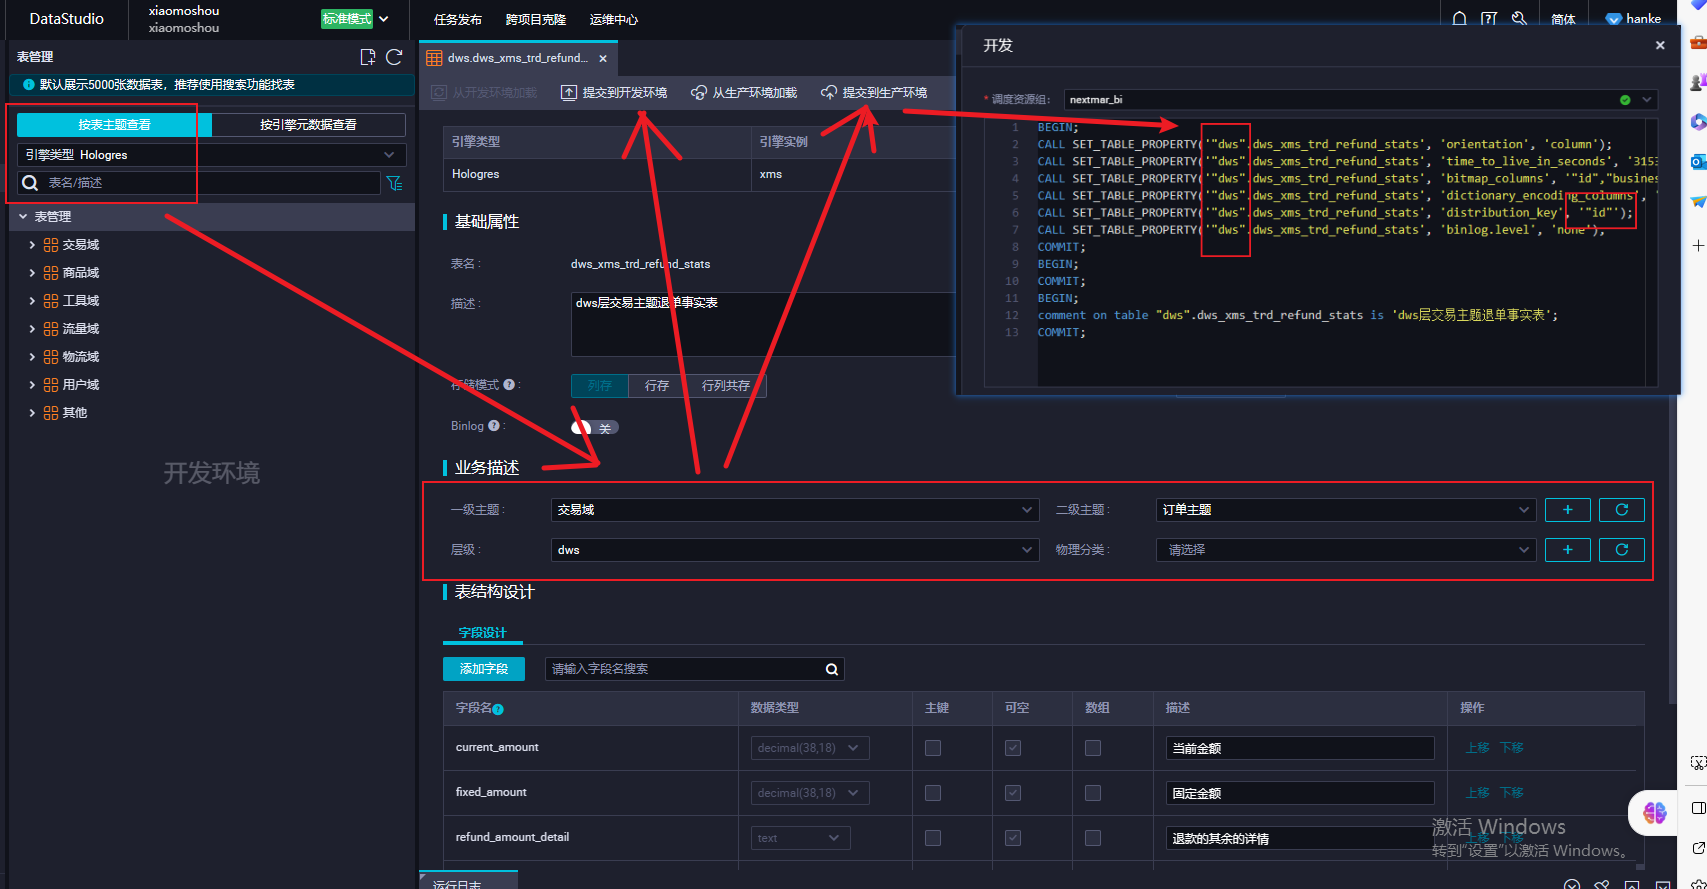Open the first-level topic dropdown 交易域

pos(795,510)
